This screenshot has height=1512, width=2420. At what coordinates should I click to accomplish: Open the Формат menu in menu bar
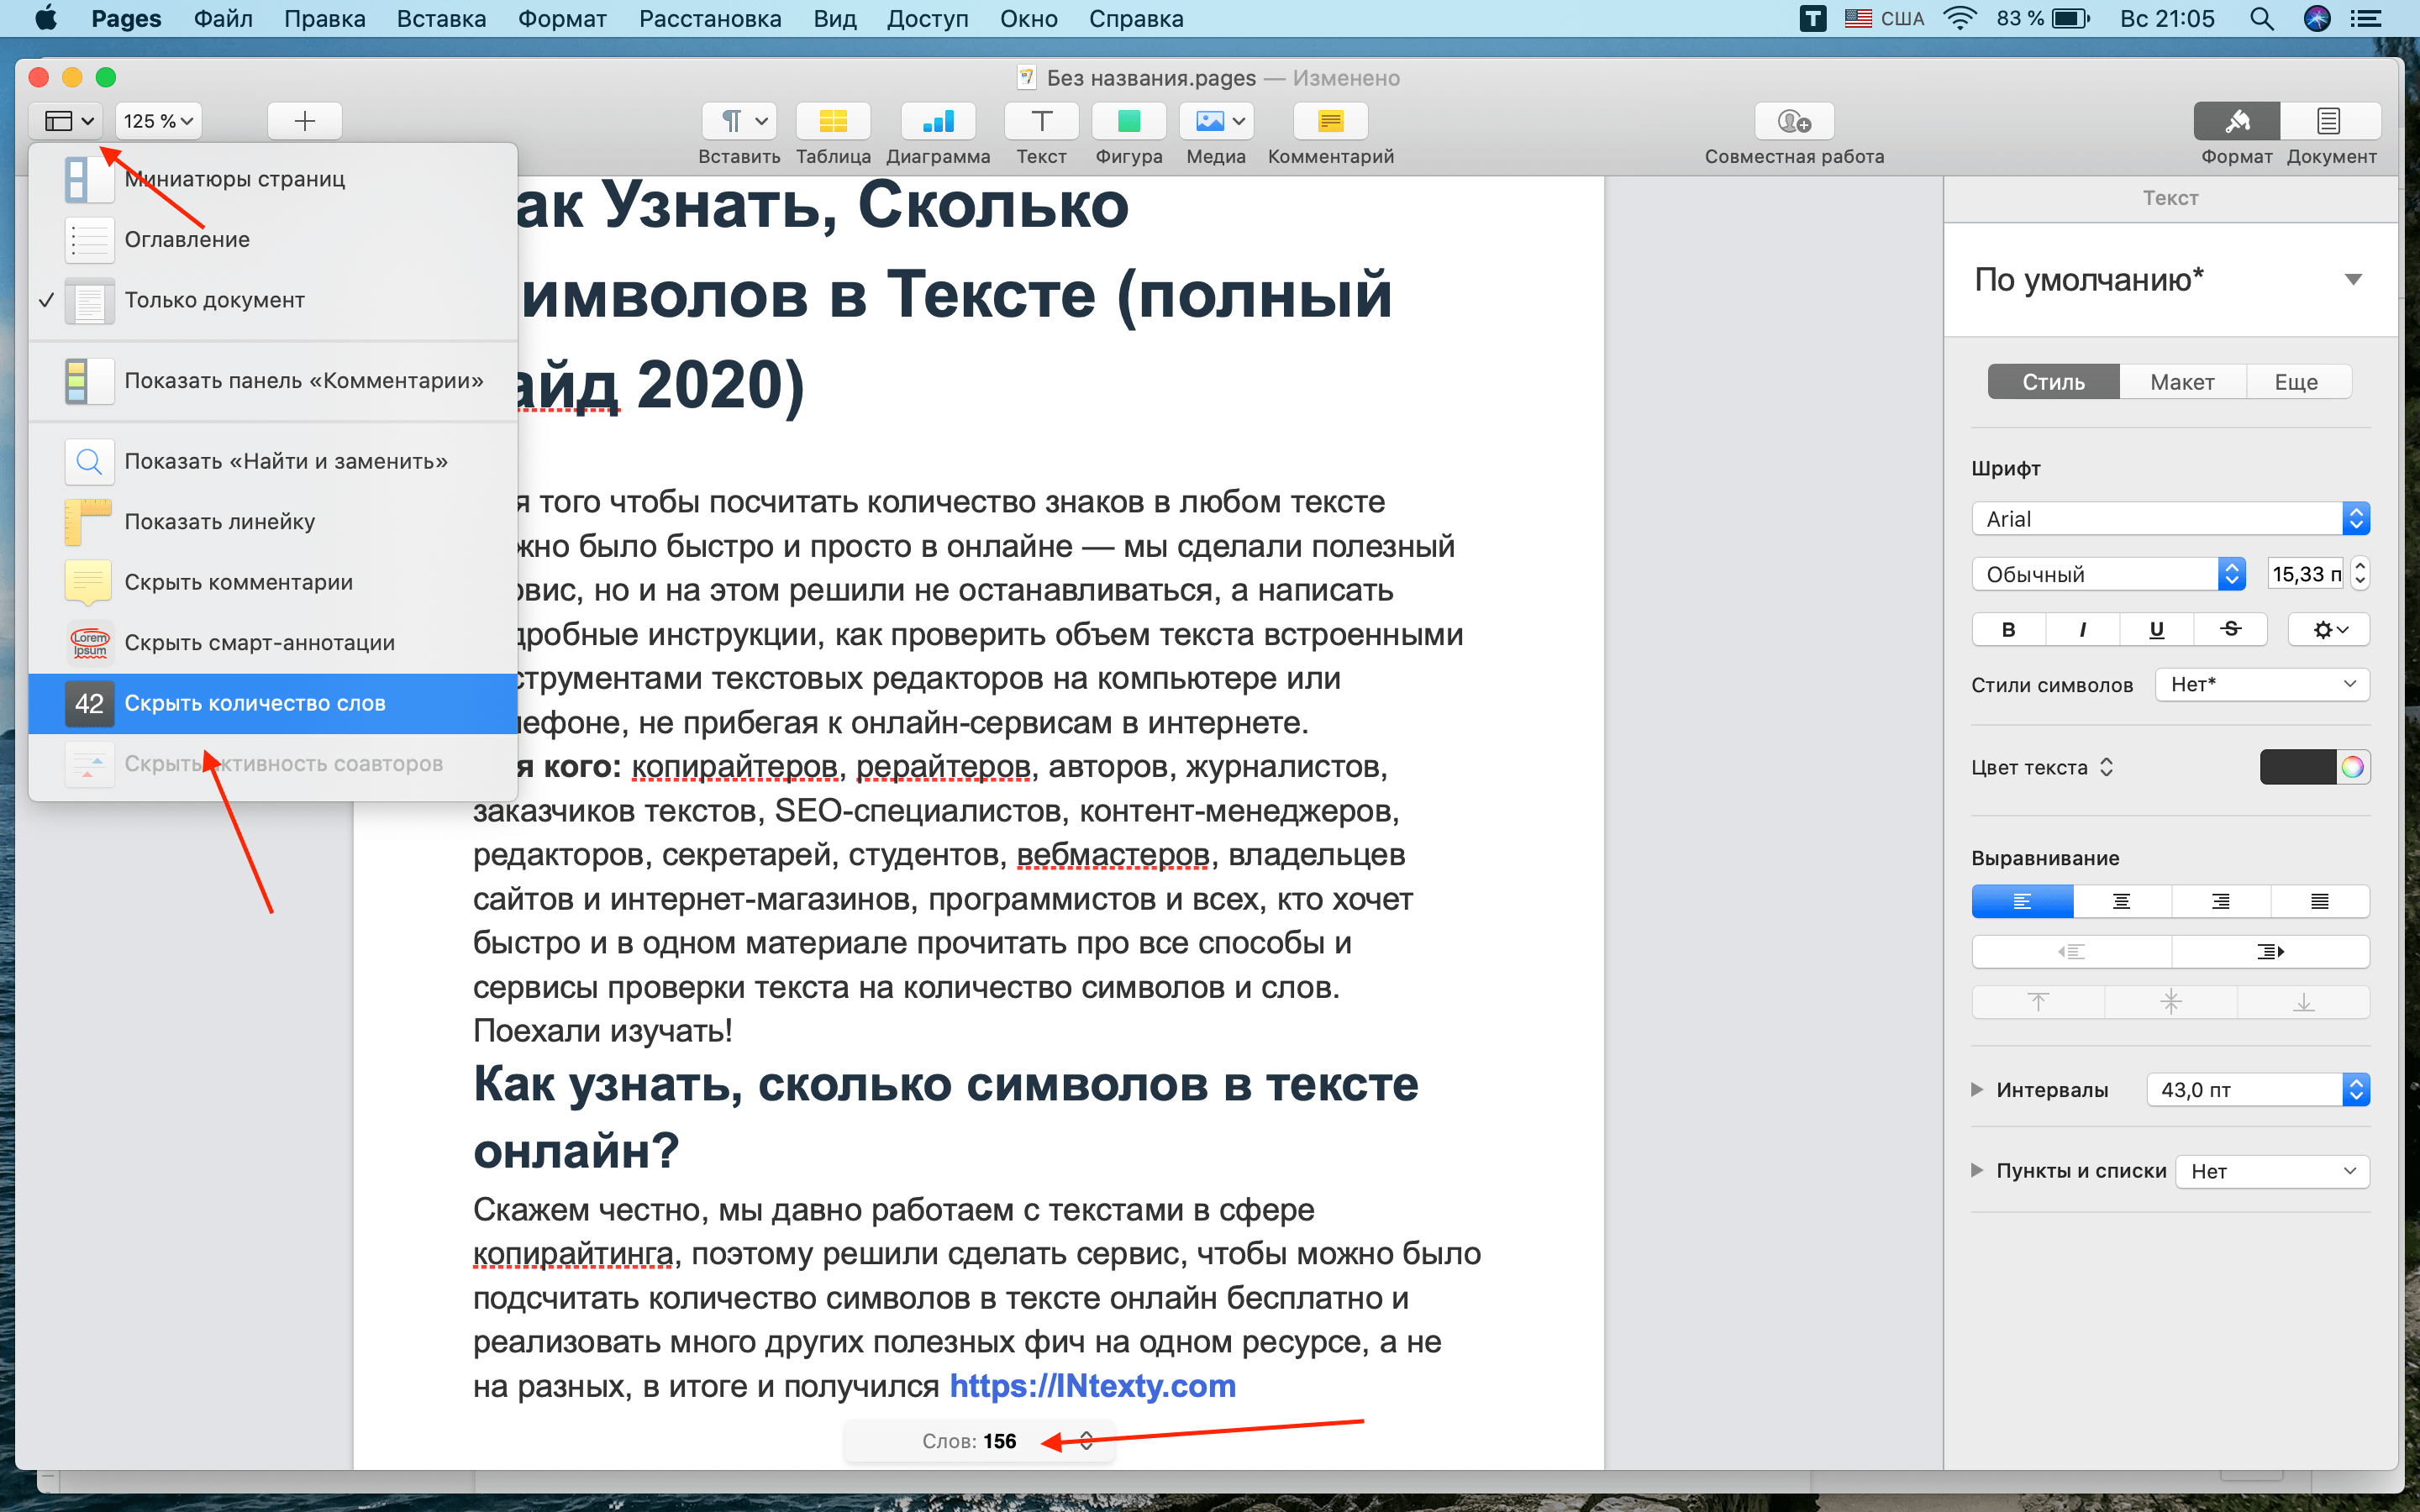561,19
